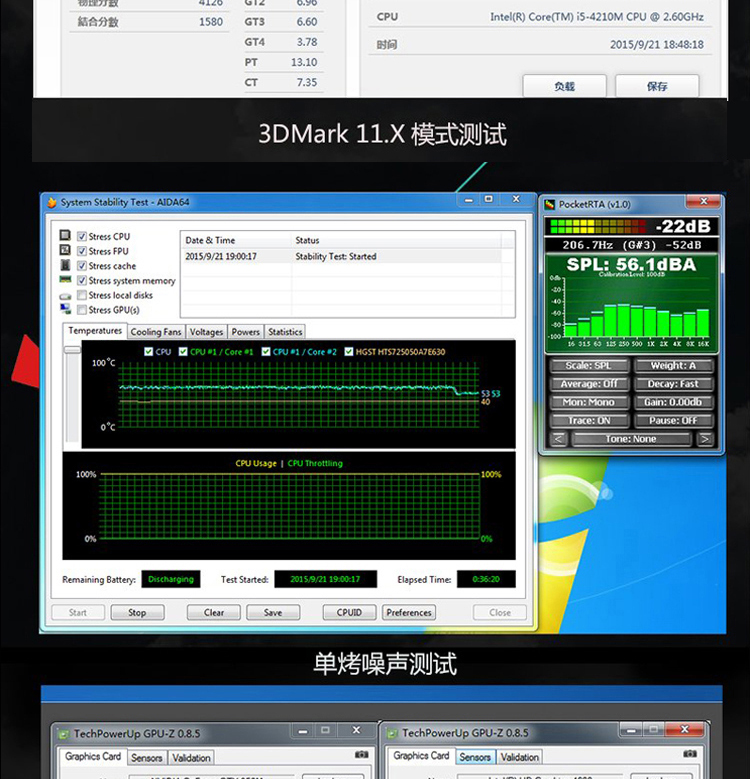
Task: Toggle the Stress cache checkbox
Action: [x=82, y=266]
